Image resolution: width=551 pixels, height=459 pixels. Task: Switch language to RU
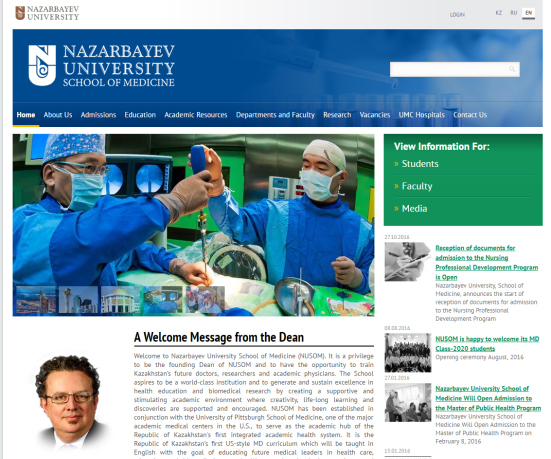point(513,13)
